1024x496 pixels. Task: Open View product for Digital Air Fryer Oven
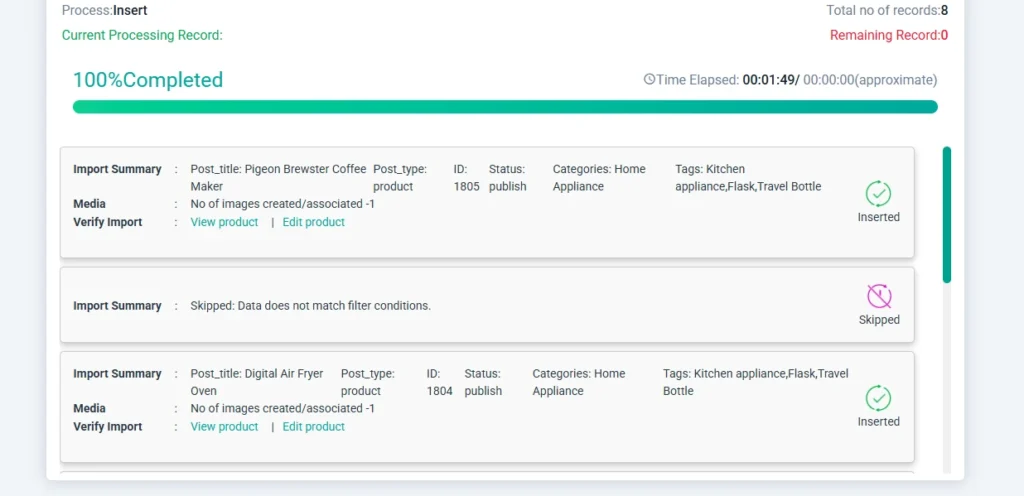[224, 426]
